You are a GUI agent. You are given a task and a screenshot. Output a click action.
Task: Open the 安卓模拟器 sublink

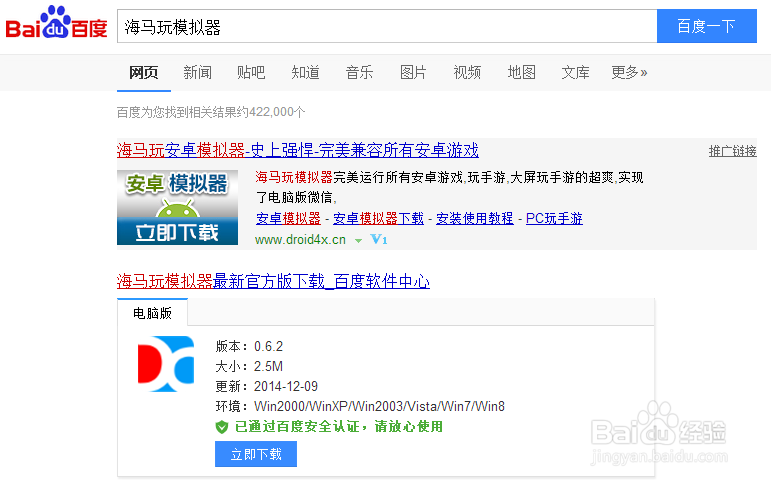click(288, 218)
